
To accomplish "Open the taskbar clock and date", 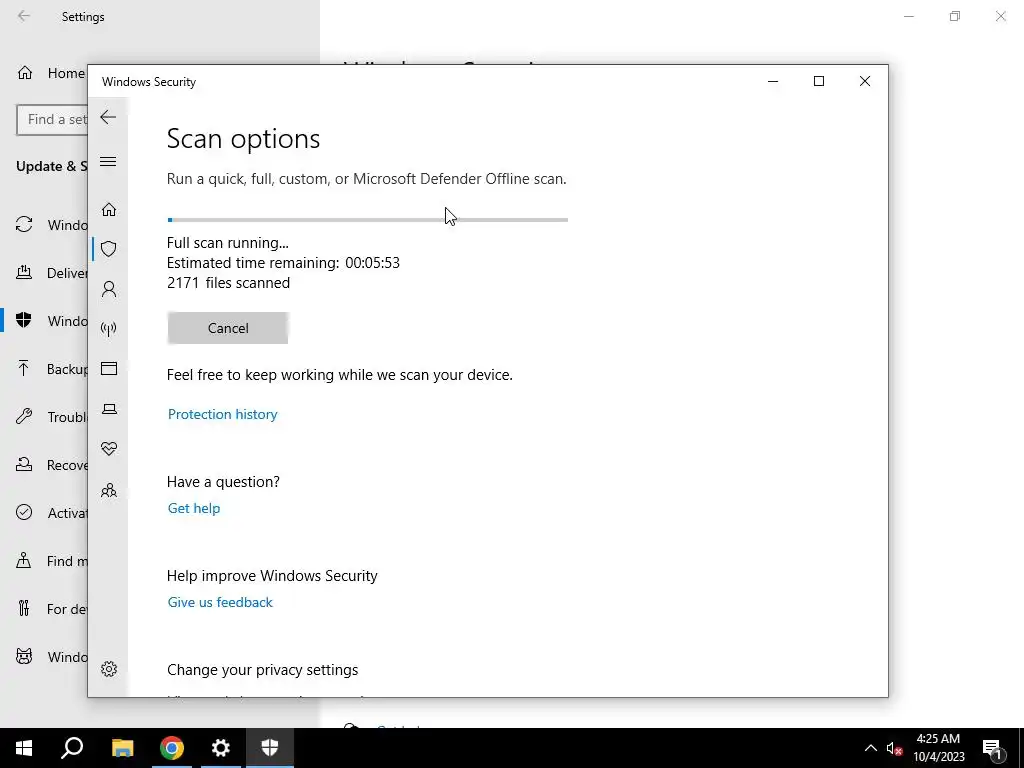I will click(x=938, y=748).
